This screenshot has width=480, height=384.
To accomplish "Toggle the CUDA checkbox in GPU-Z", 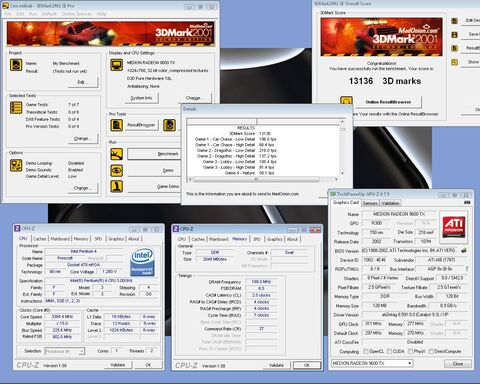I will pos(389,351).
